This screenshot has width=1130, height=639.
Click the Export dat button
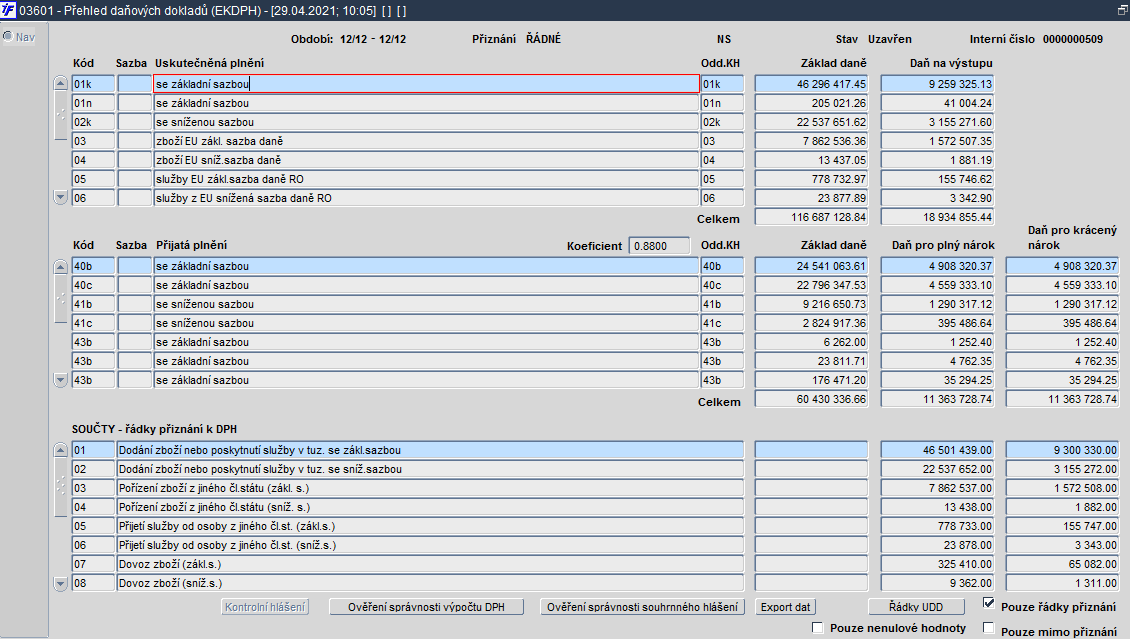(x=786, y=607)
